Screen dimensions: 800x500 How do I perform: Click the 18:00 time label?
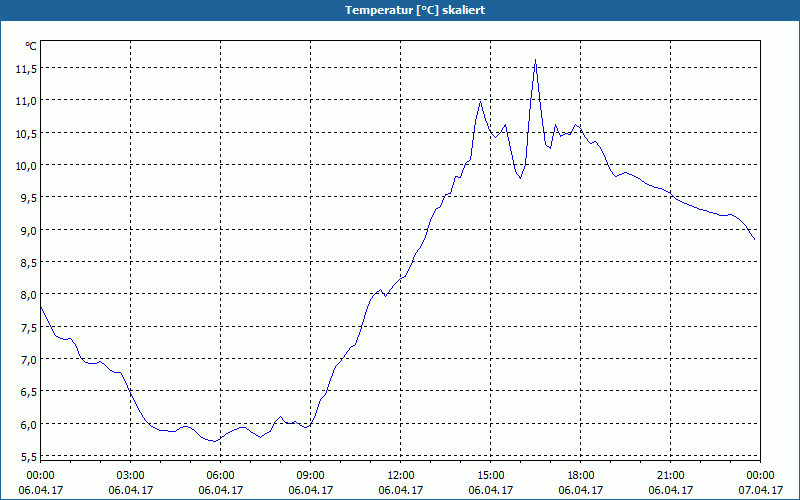pyautogui.click(x=581, y=476)
